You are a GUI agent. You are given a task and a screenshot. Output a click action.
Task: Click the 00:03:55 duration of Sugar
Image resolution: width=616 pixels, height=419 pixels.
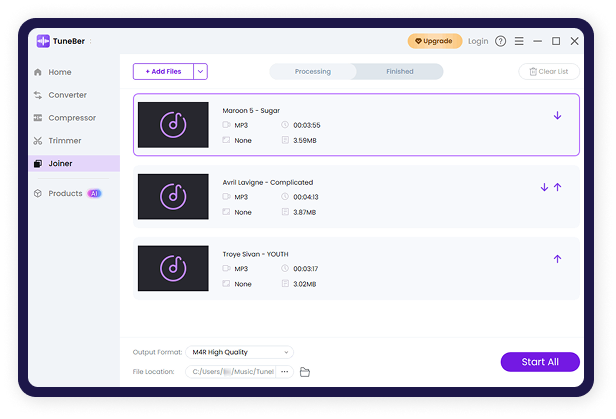tap(306, 125)
